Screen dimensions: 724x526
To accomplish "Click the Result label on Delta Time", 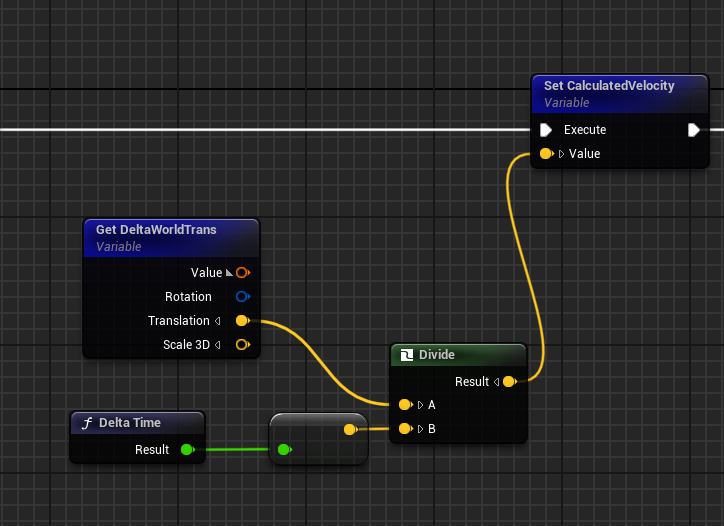I will click(x=152, y=449).
